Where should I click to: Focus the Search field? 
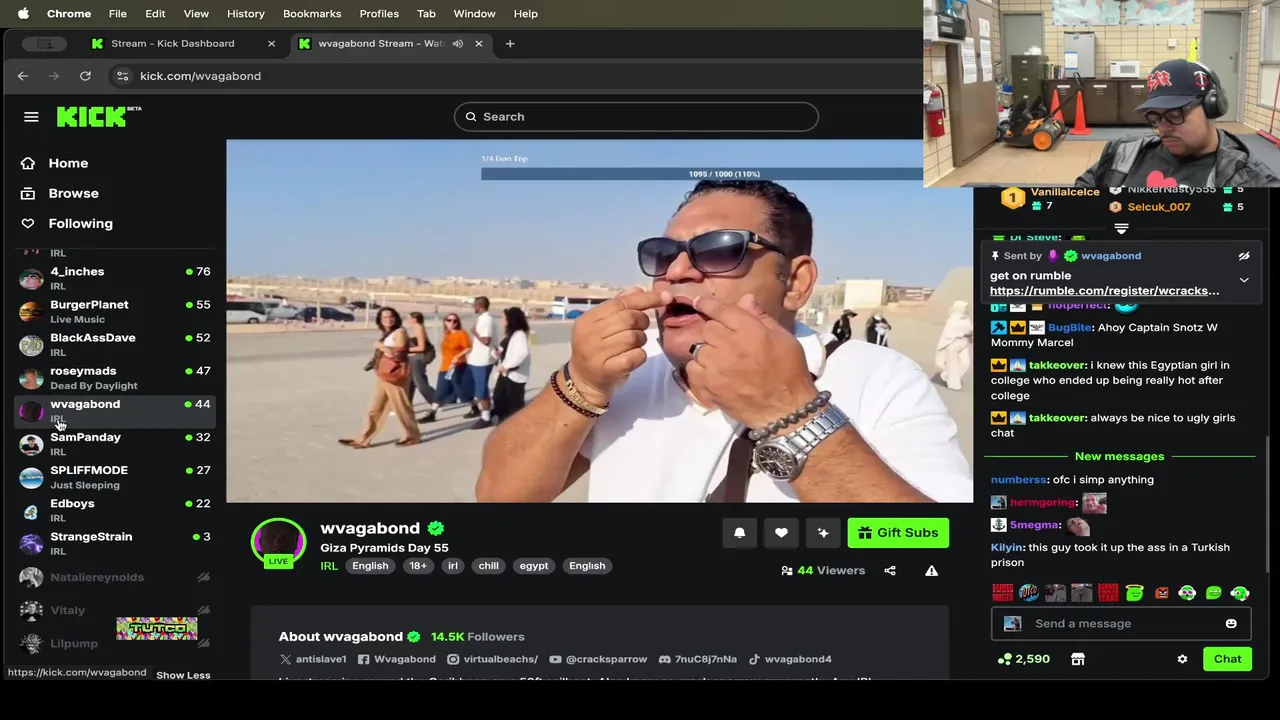636,117
